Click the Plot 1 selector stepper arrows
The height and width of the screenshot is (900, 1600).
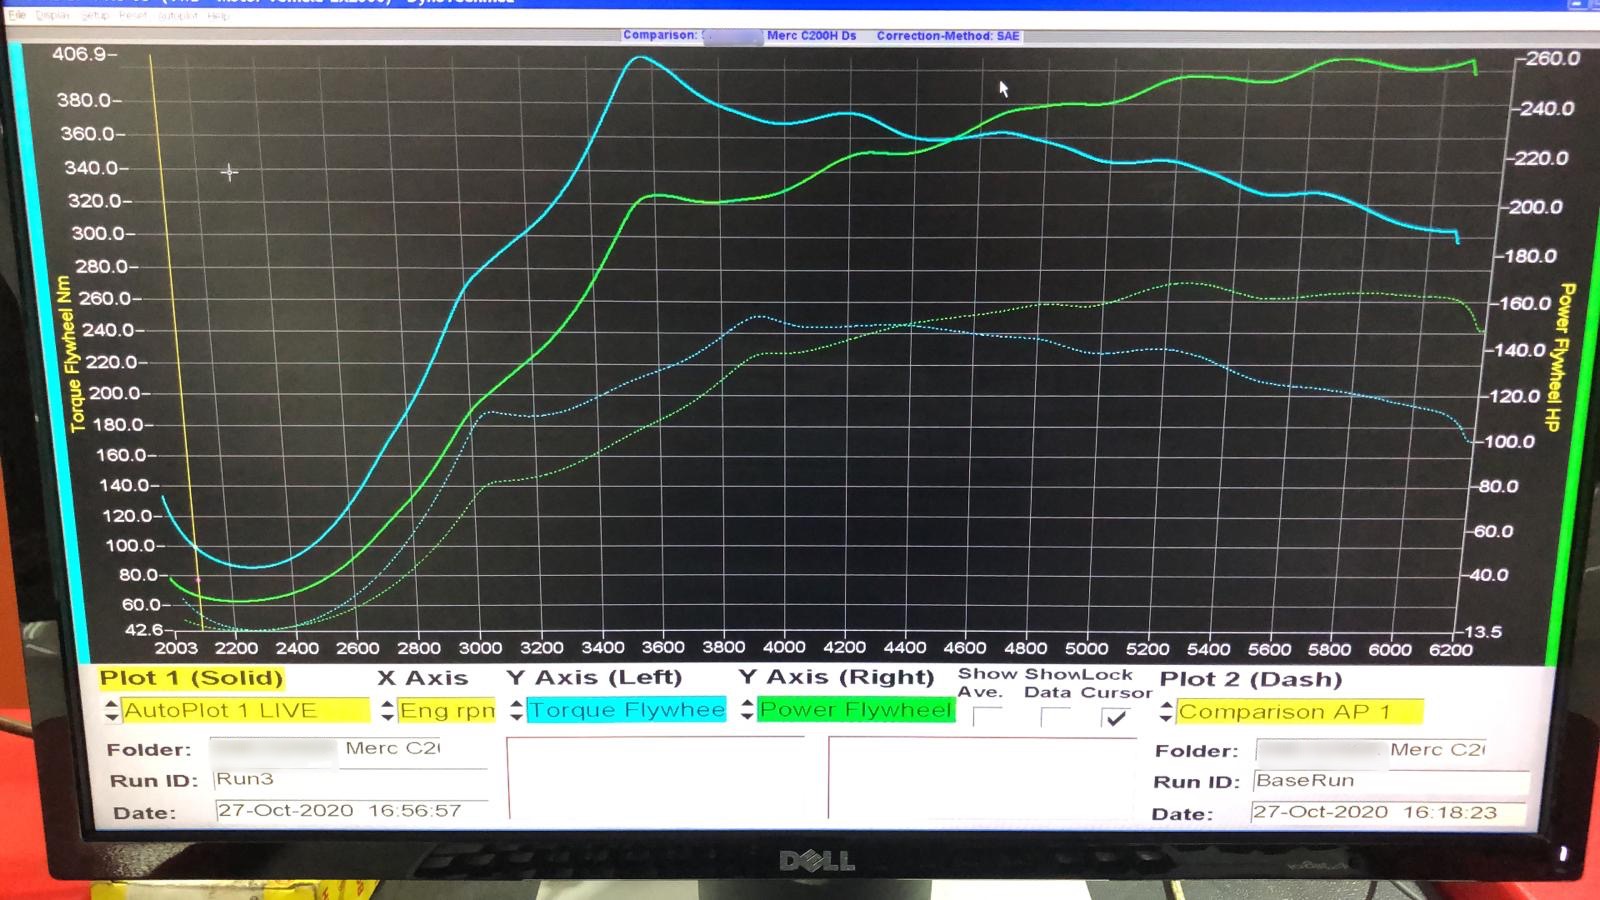point(111,711)
